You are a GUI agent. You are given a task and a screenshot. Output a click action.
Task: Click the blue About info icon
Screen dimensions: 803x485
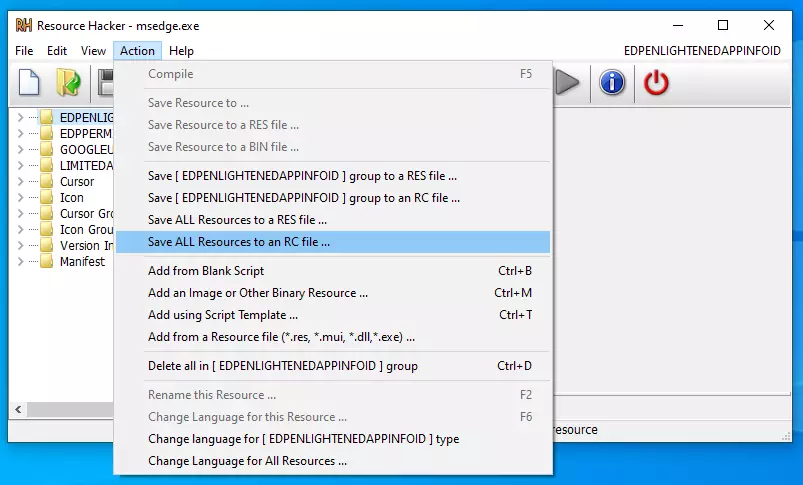coord(612,82)
